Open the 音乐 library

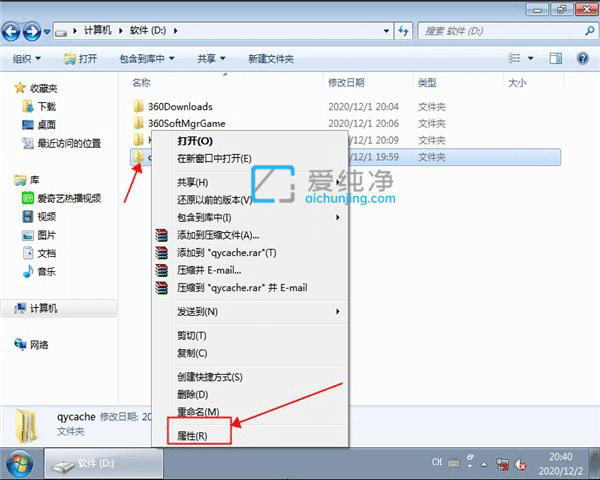(x=39, y=271)
